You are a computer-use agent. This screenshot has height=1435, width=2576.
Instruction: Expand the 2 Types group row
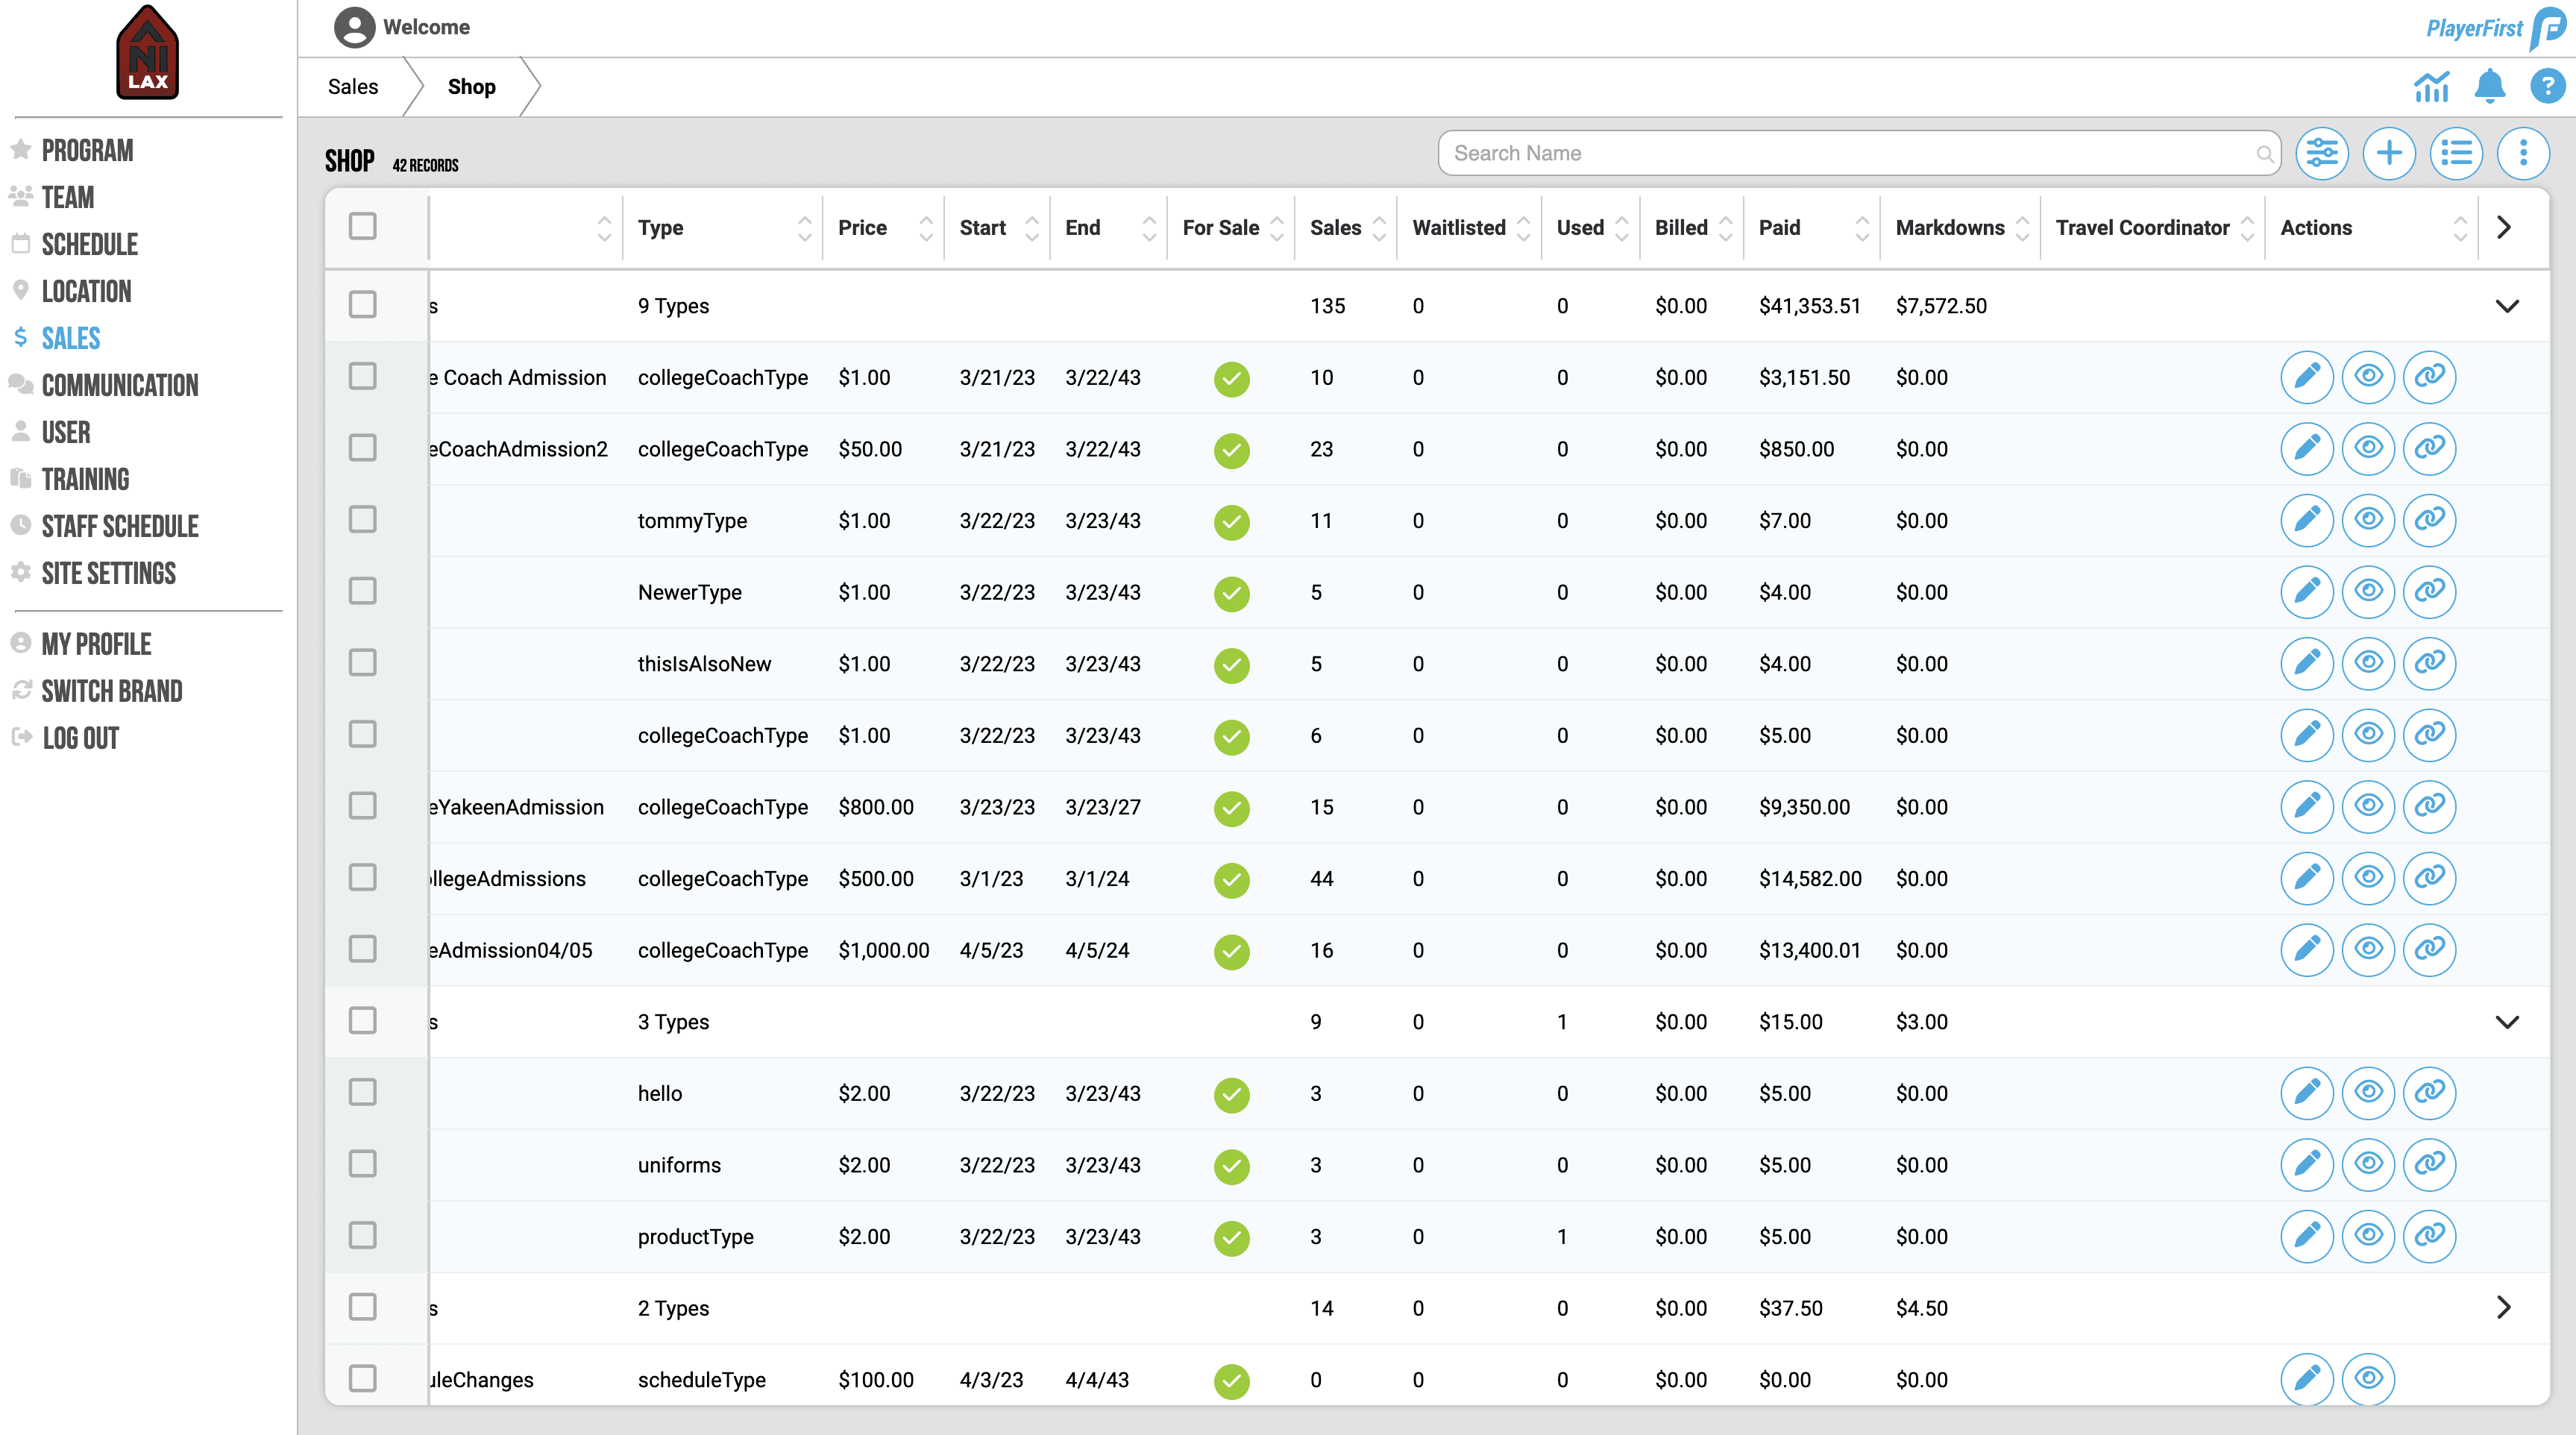[x=2503, y=1307]
